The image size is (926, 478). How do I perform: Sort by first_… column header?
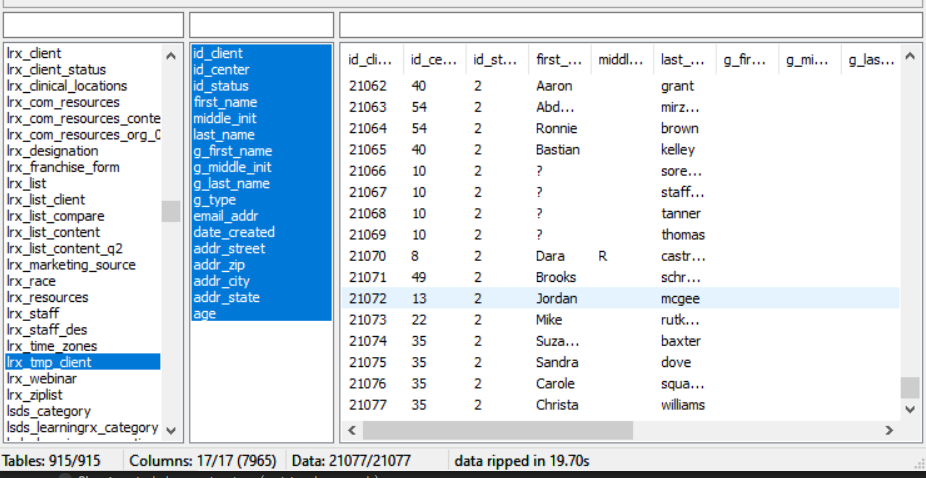(x=560, y=59)
